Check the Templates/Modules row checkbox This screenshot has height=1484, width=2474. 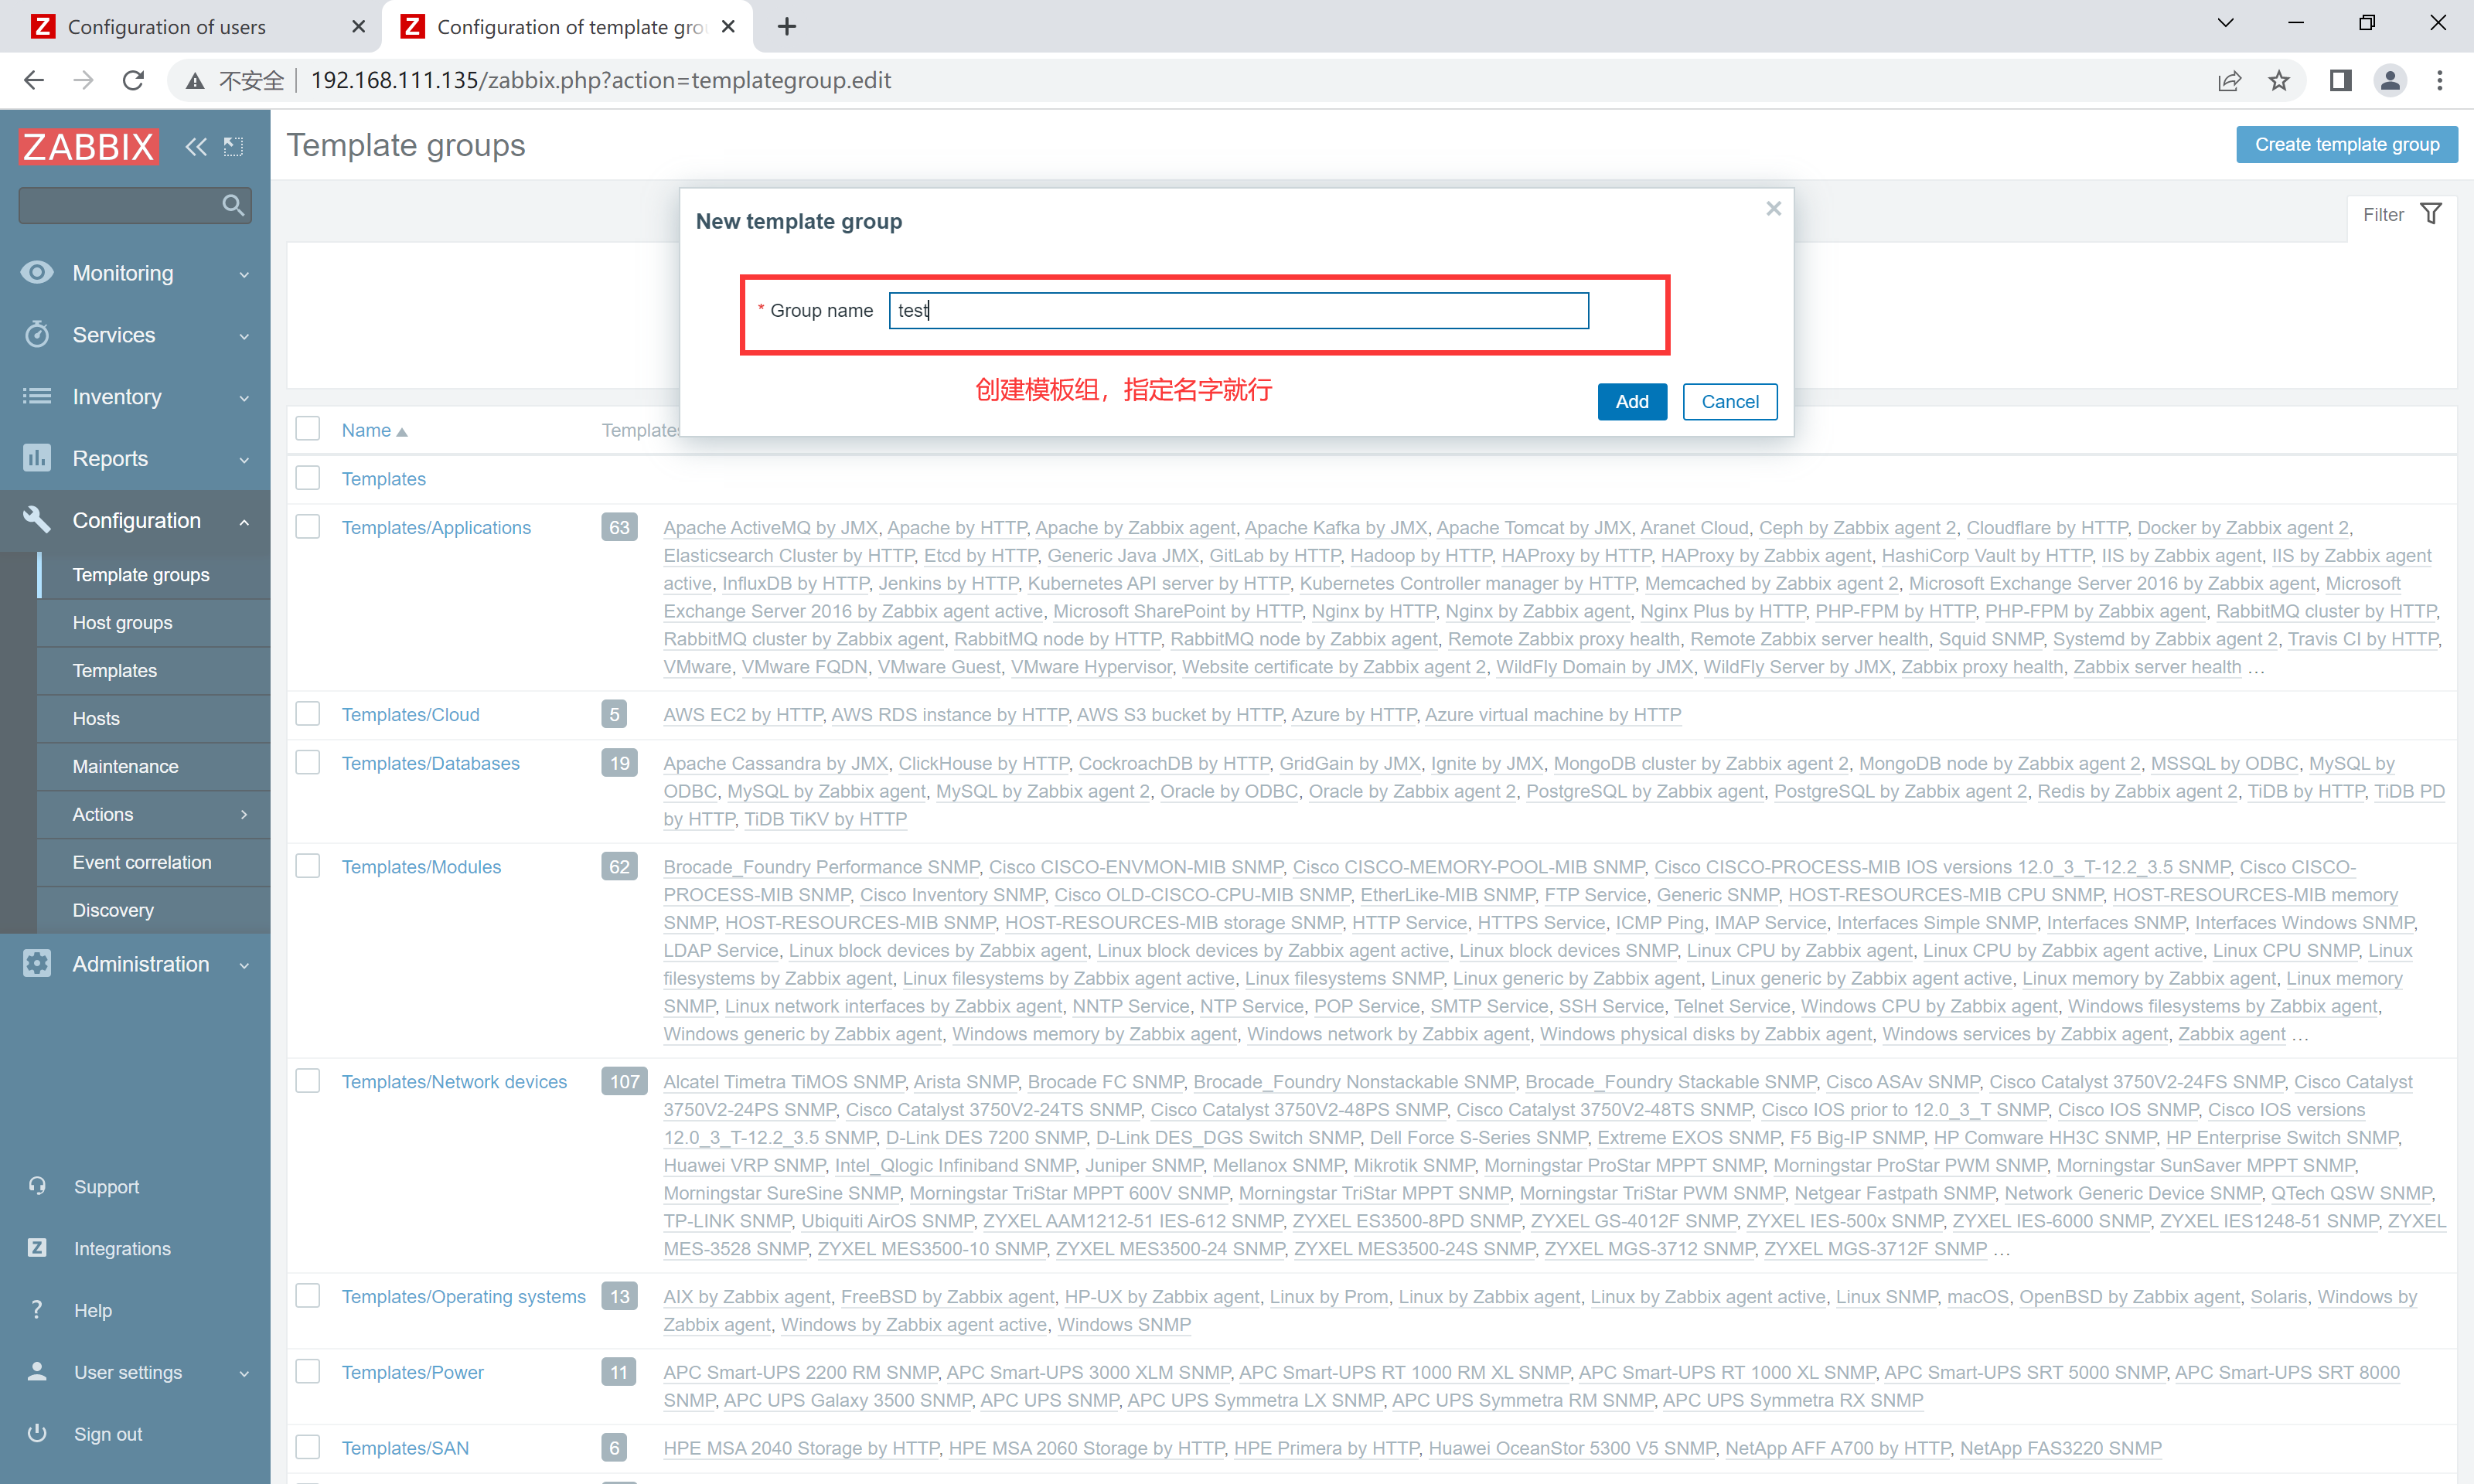tap(308, 866)
